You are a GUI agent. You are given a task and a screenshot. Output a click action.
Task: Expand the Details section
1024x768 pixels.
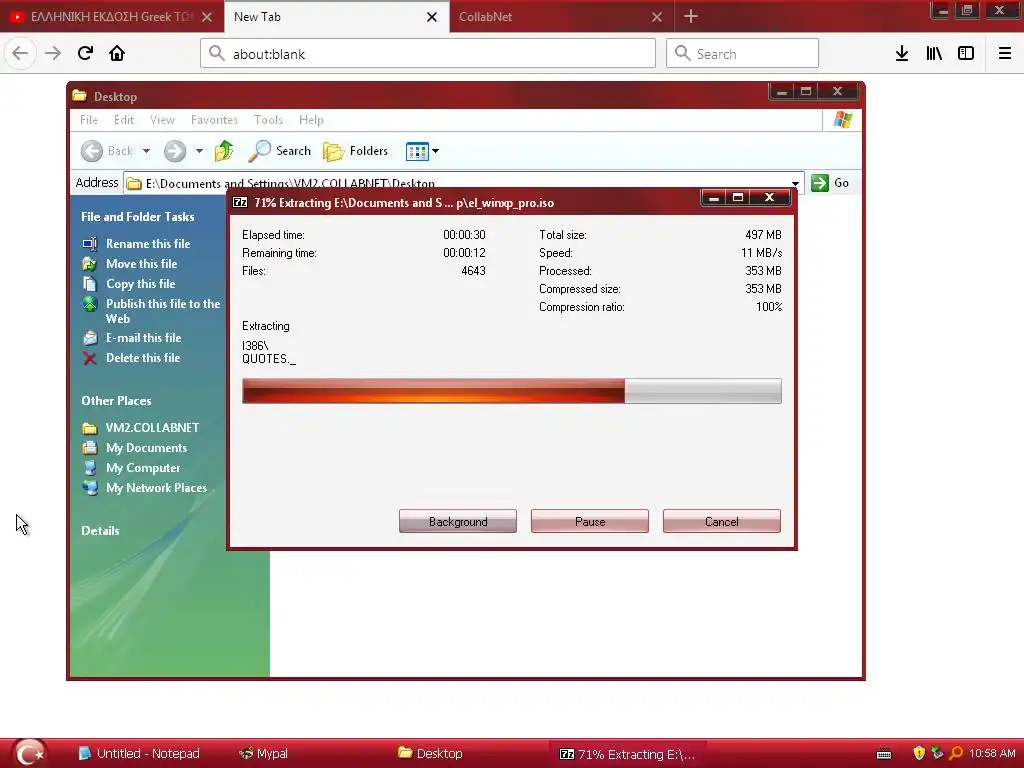(101, 531)
